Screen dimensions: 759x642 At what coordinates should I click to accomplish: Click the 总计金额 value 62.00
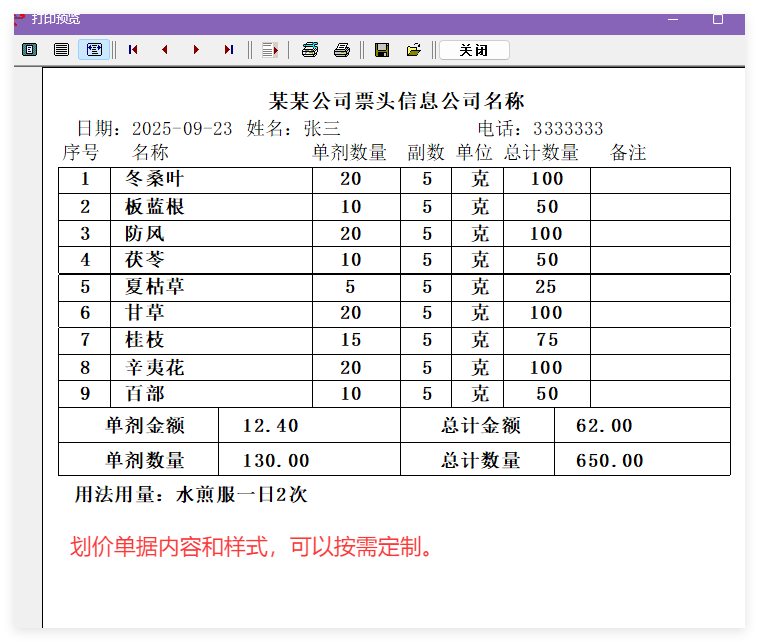tap(604, 426)
